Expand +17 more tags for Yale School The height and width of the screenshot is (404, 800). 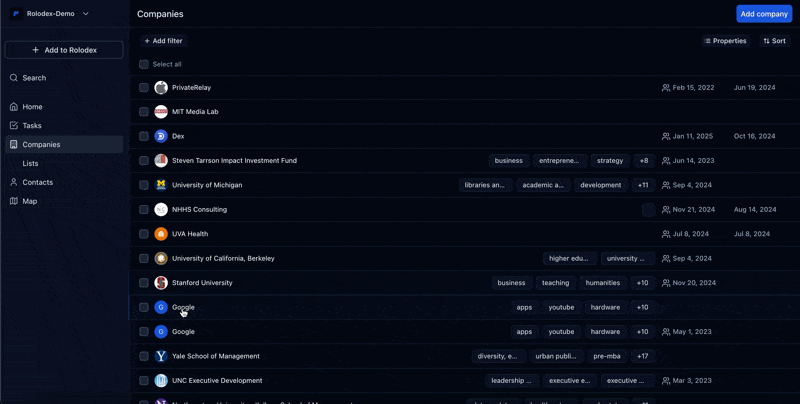[x=642, y=356]
